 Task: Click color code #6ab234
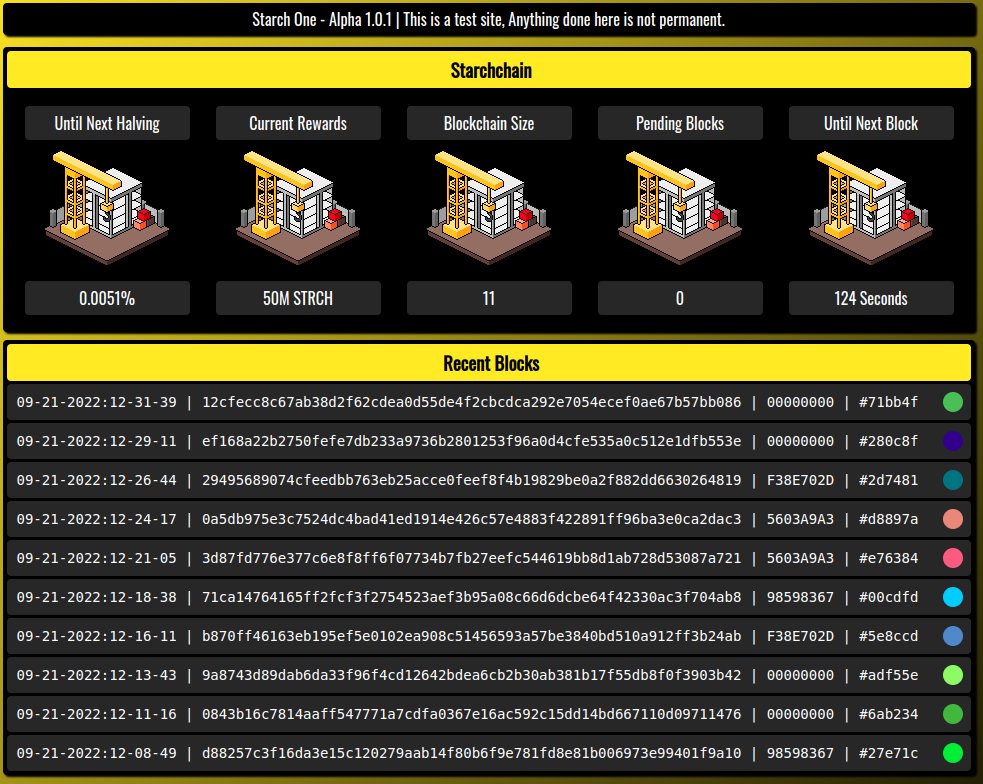(888, 714)
